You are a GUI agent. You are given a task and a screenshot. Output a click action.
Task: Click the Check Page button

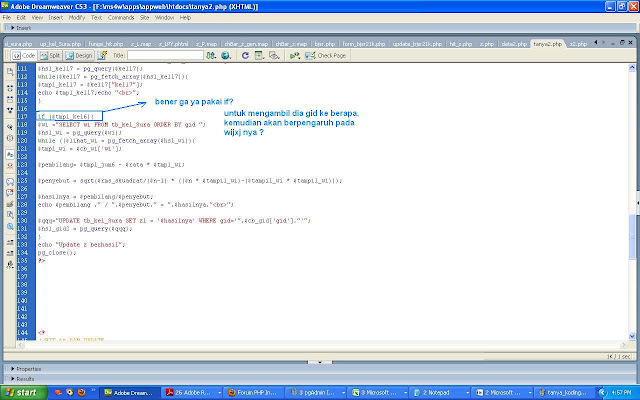(326, 56)
